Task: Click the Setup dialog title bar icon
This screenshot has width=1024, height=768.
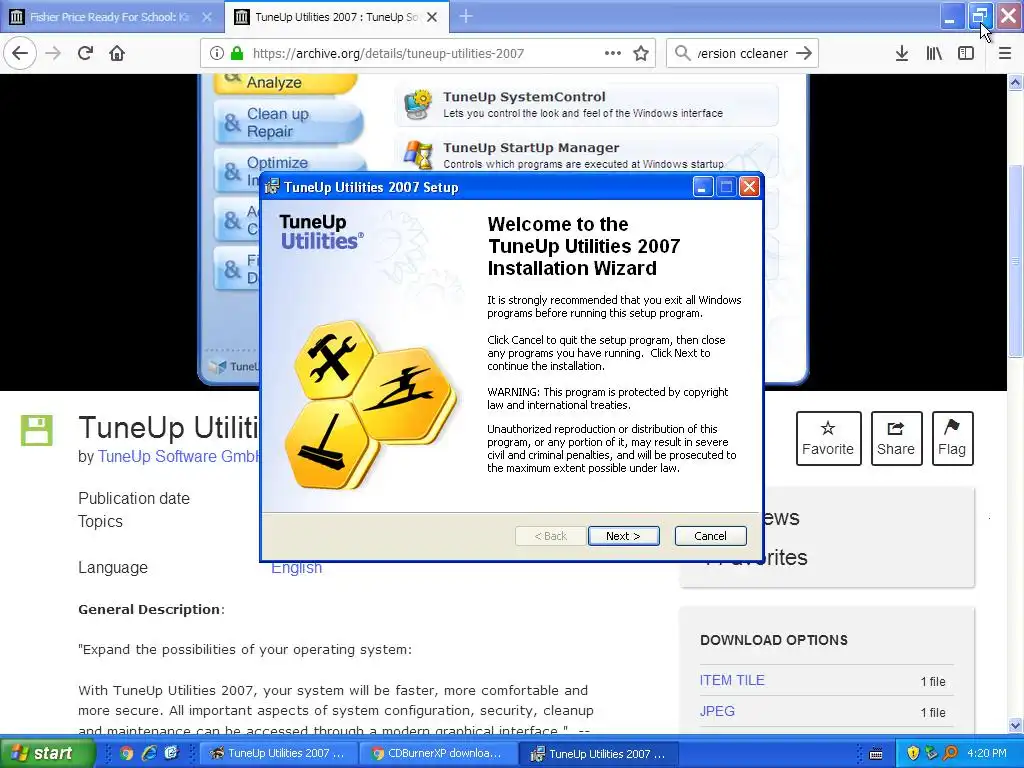Action: [272, 187]
